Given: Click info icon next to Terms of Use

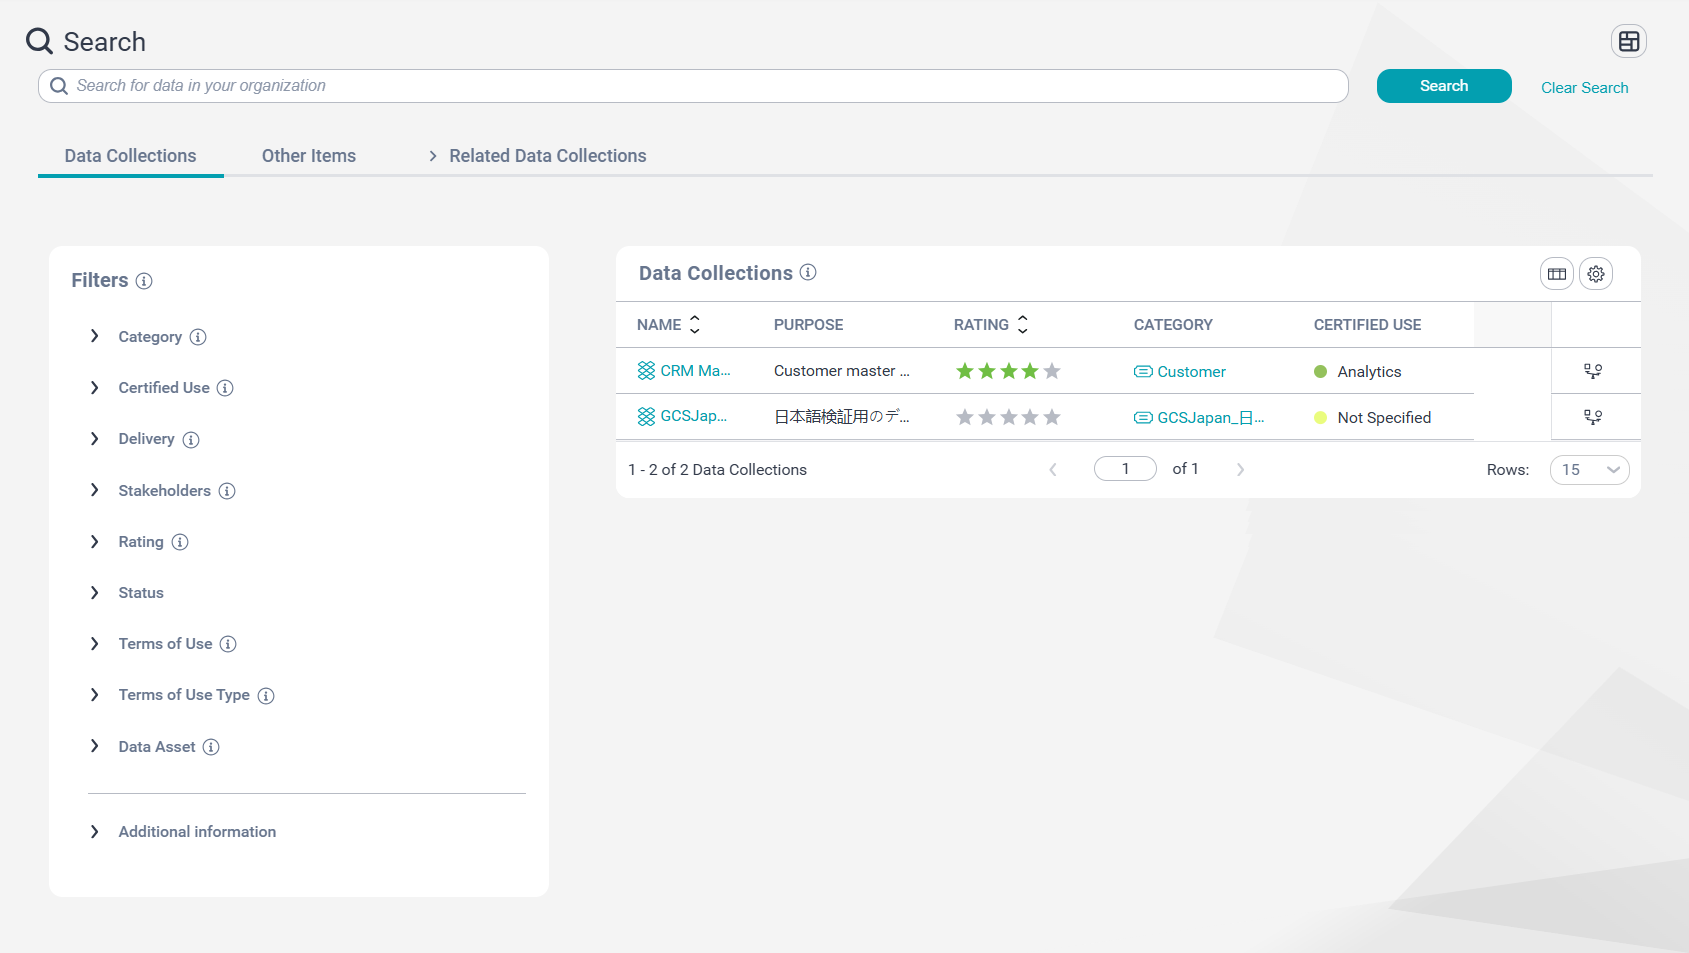Looking at the screenshot, I should (x=228, y=644).
